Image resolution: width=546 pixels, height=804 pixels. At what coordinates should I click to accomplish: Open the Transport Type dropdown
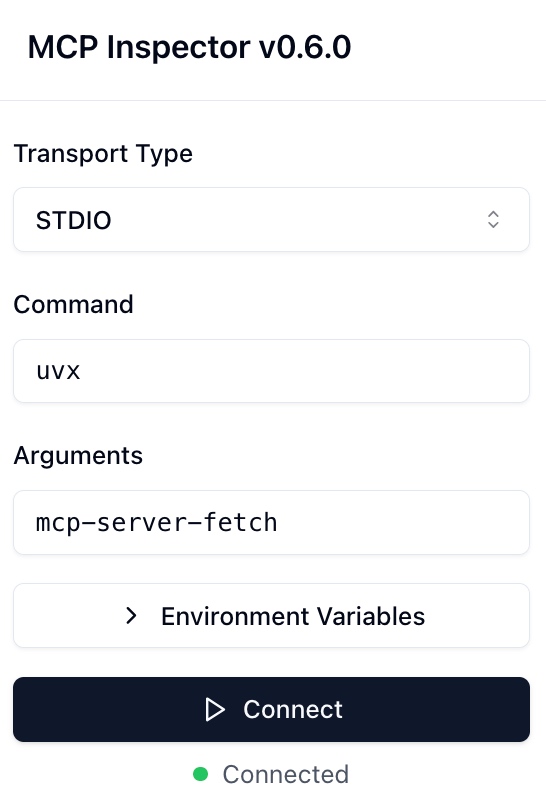click(271, 219)
